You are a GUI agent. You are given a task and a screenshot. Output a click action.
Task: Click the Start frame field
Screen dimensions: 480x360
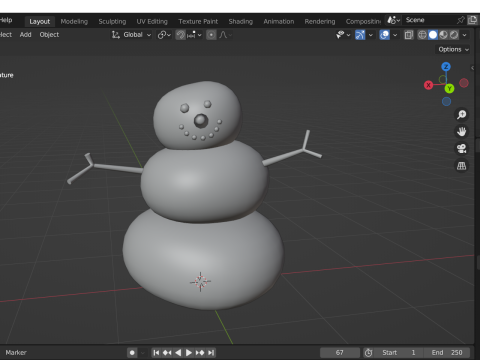(x=399, y=353)
